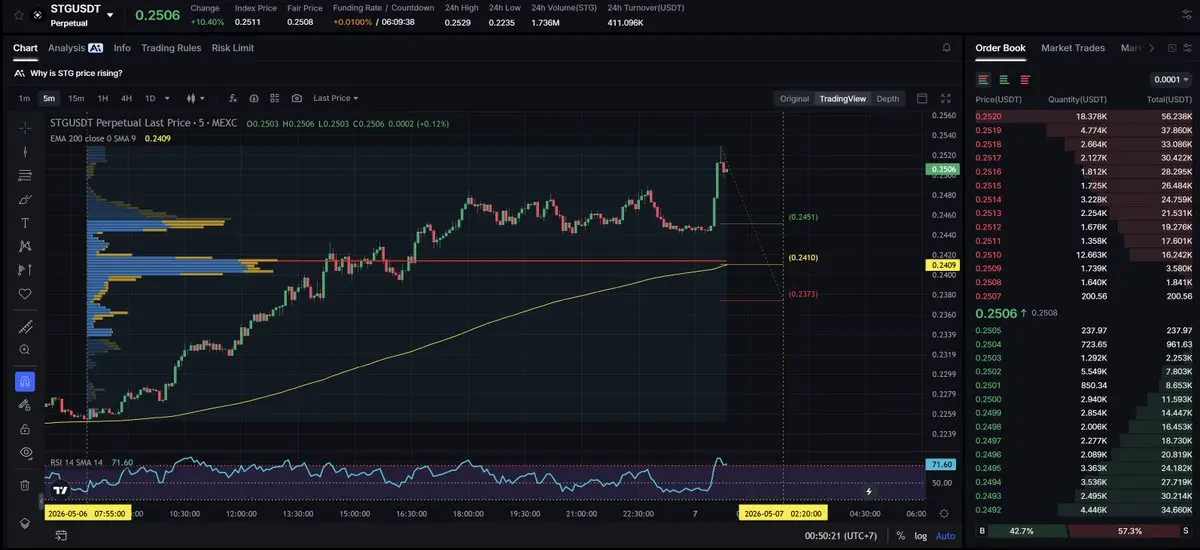This screenshot has height=550, width=1200.
Task: Remove drawings with trash icon
Action: (25, 485)
